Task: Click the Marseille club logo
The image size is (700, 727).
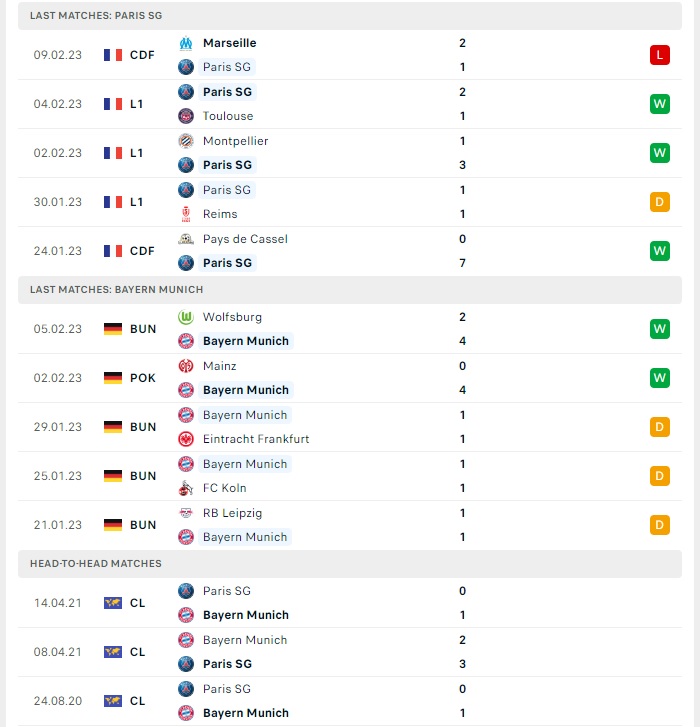Action: click(186, 43)
